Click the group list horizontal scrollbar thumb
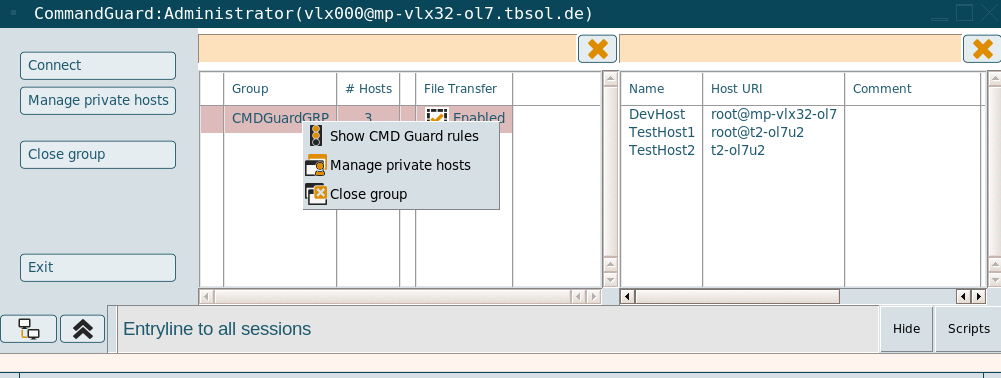Screen dimensions: 1001x378 pos(392,297)
